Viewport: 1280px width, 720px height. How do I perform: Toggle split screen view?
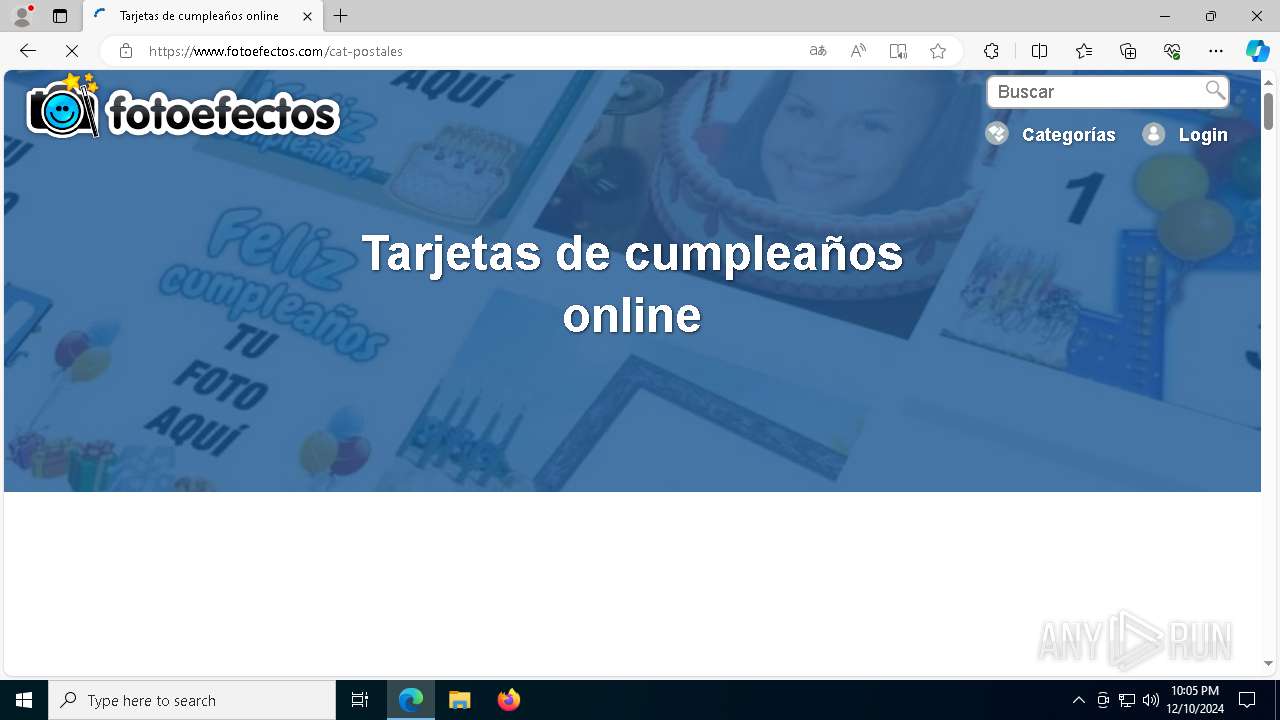pyautogui.click(x=1039, y=51)
